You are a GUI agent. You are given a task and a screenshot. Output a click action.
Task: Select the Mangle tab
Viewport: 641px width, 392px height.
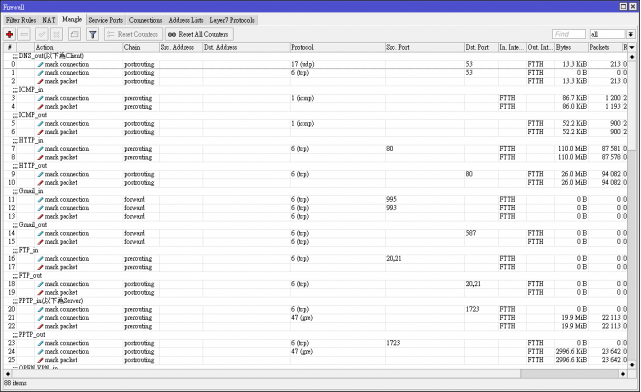[x=72, y=19]
